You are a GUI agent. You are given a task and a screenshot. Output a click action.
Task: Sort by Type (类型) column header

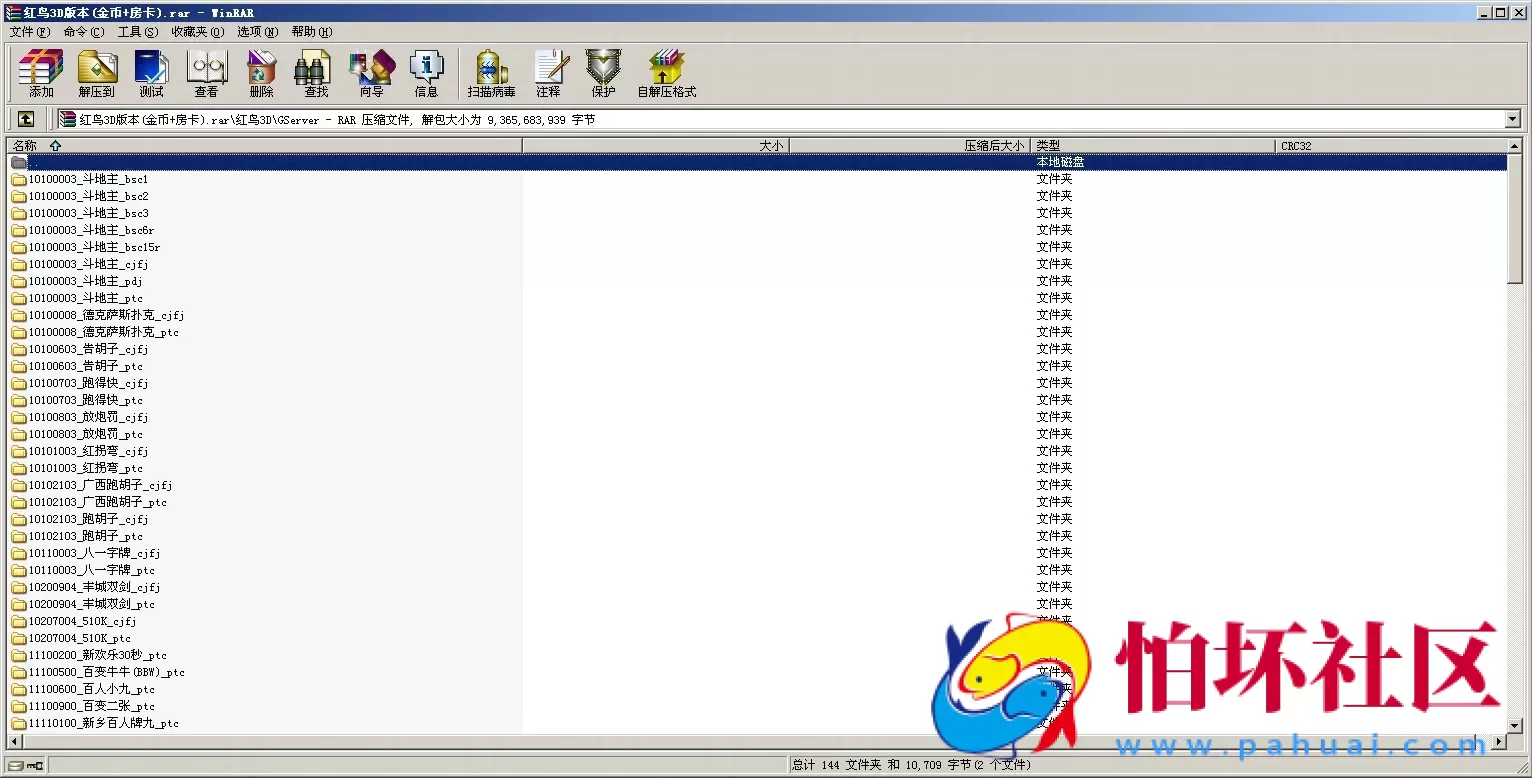pos(1048,146)
